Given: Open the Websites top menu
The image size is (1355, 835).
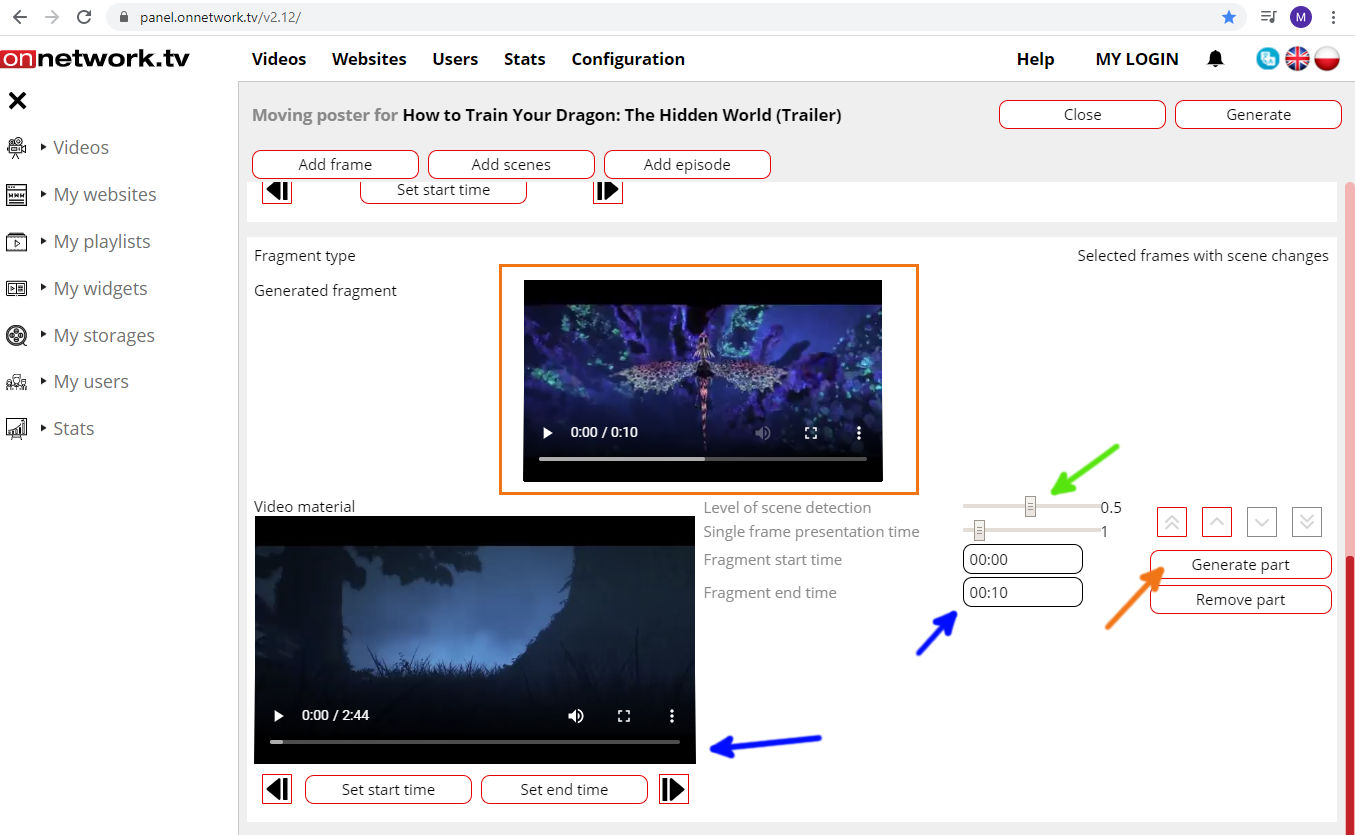Looking at the screenshot, I should (369, 59).
